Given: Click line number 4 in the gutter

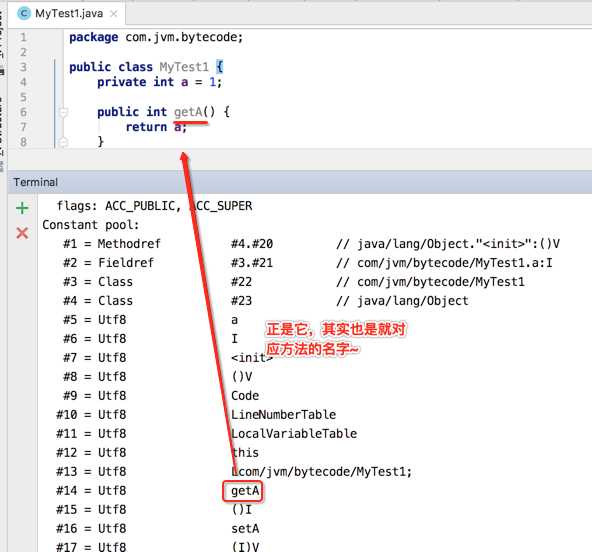Looking at the screenshot, I should (x=23, y=82).
